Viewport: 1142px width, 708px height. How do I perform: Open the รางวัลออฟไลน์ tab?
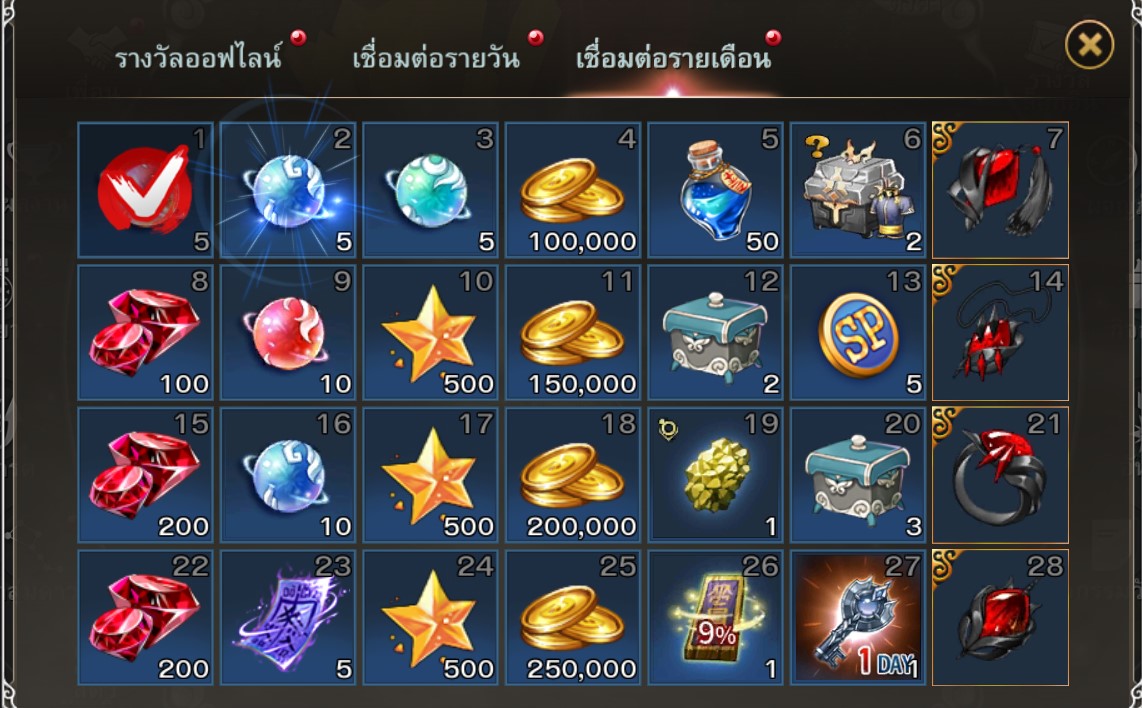click(x=198, y=58)
